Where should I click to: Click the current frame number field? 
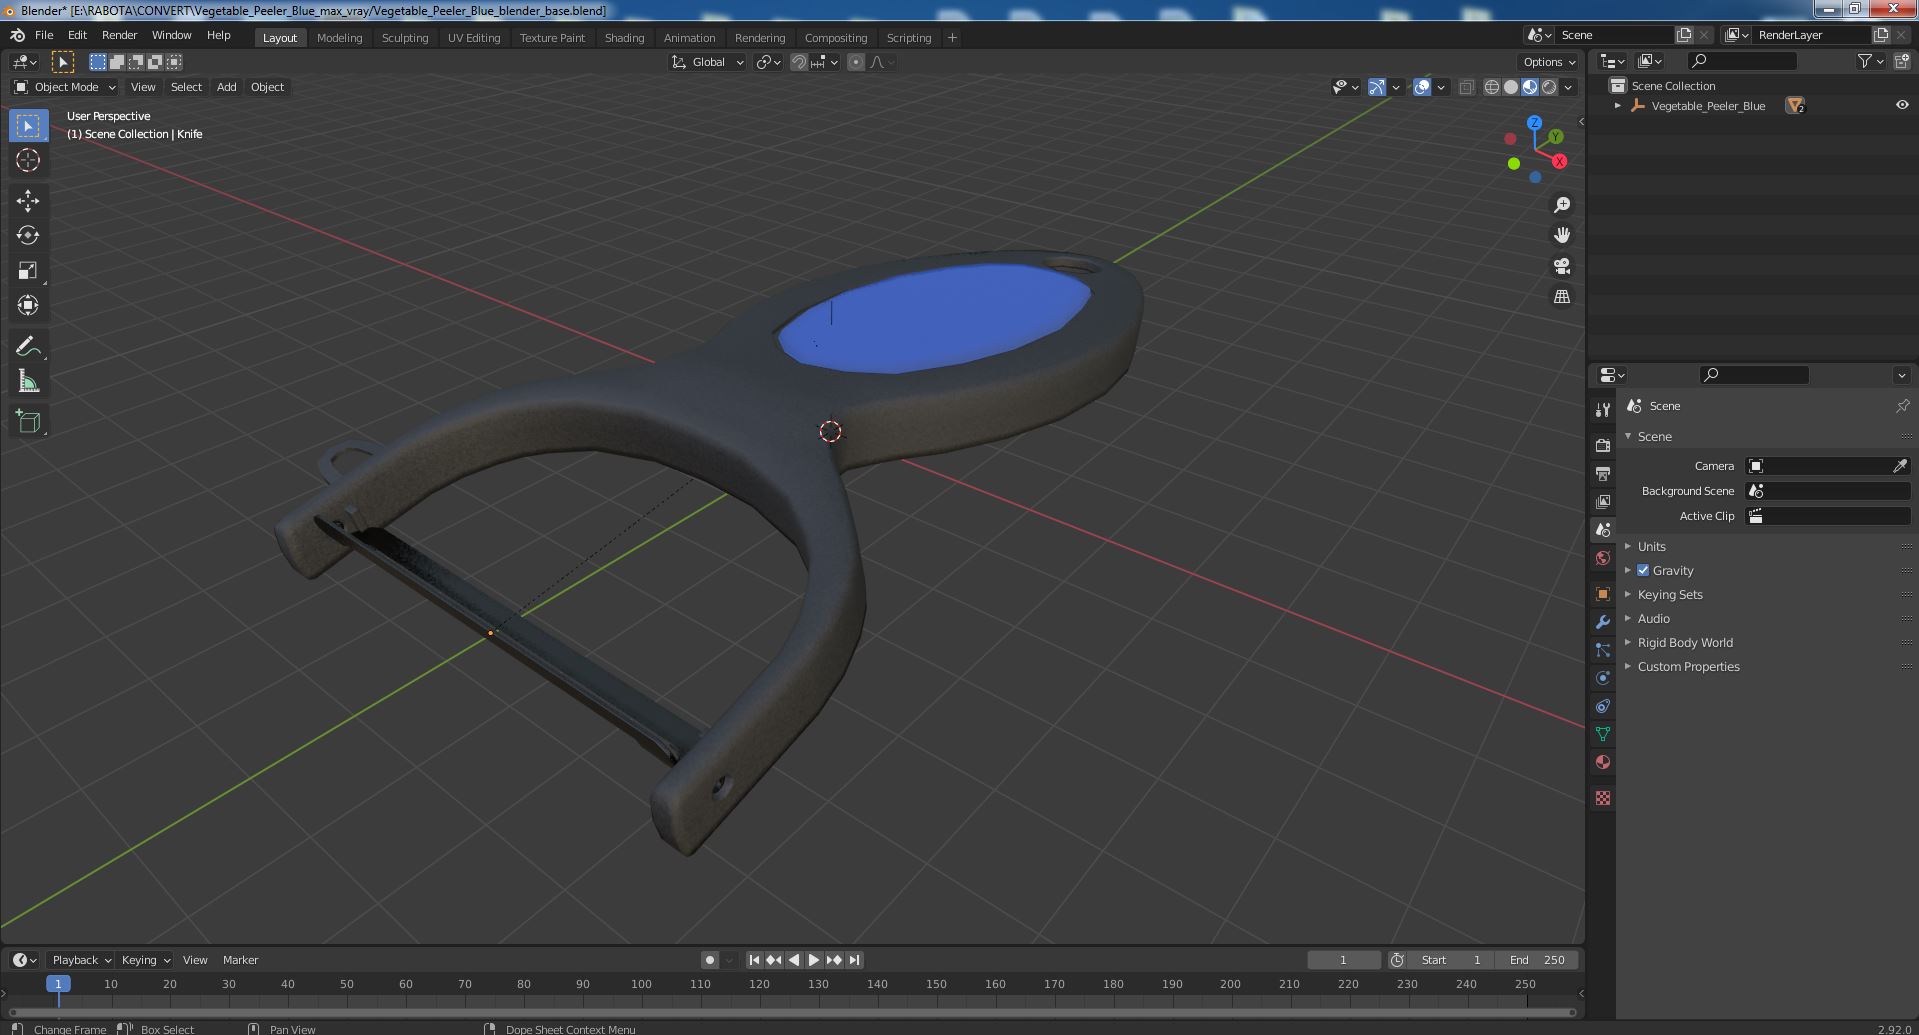(x=1343, y=960)
